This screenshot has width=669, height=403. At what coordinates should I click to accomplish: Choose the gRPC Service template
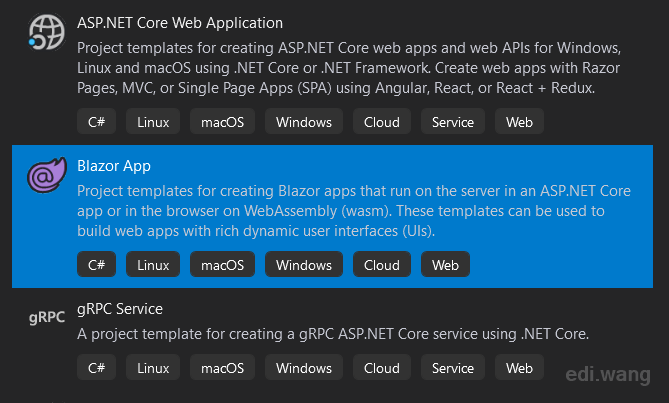(x=120, y=309)
